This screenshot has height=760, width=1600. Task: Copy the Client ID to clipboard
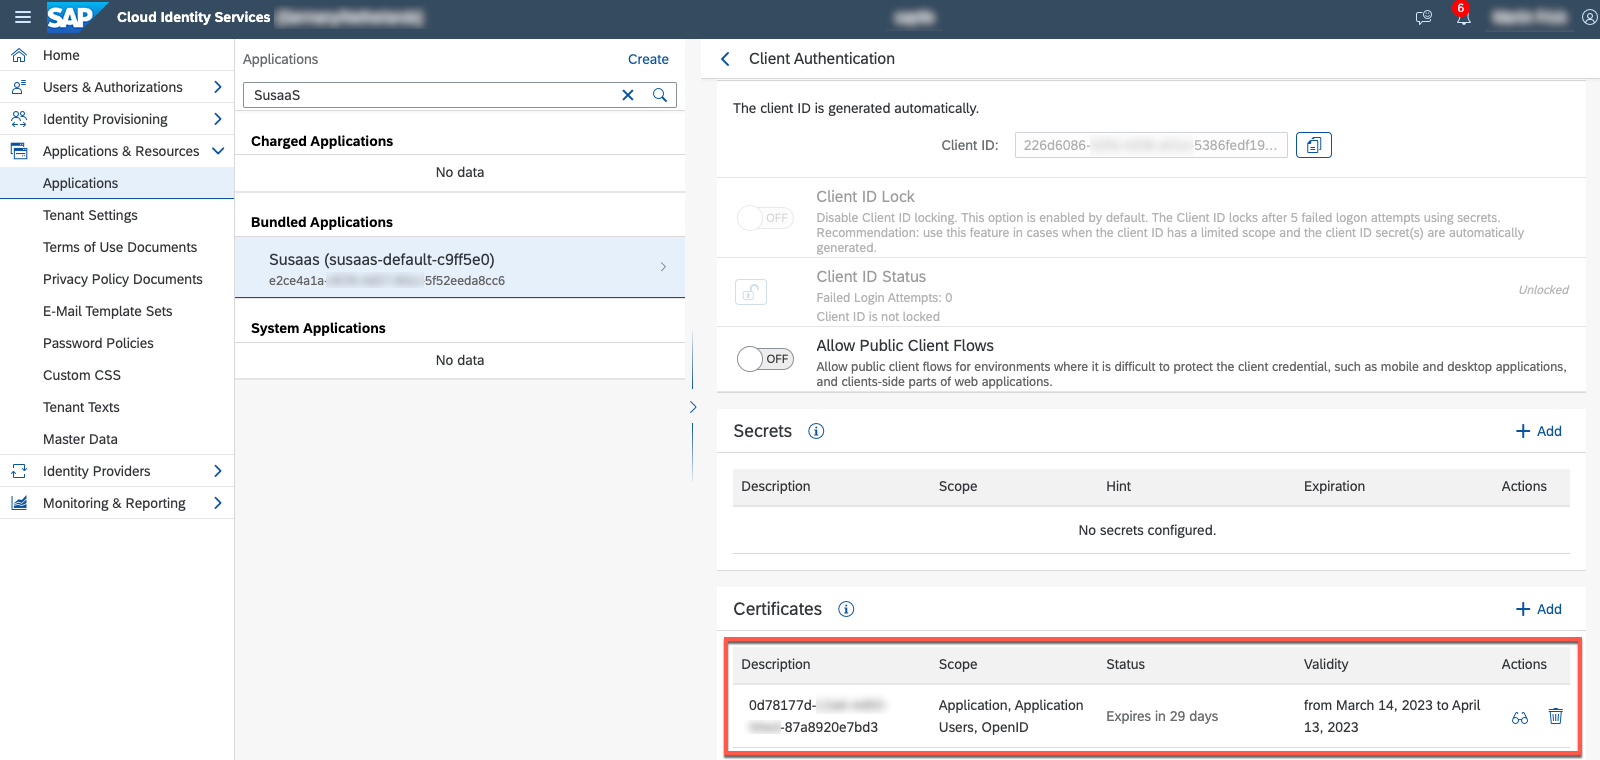(x=1314, y=145)
